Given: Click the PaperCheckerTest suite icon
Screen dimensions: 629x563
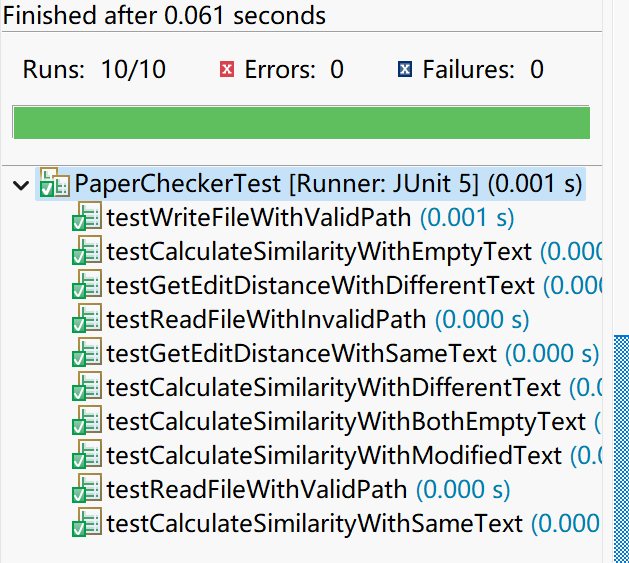Looking at the screenshot, I should pyautogui.click(x=55, y=183).
